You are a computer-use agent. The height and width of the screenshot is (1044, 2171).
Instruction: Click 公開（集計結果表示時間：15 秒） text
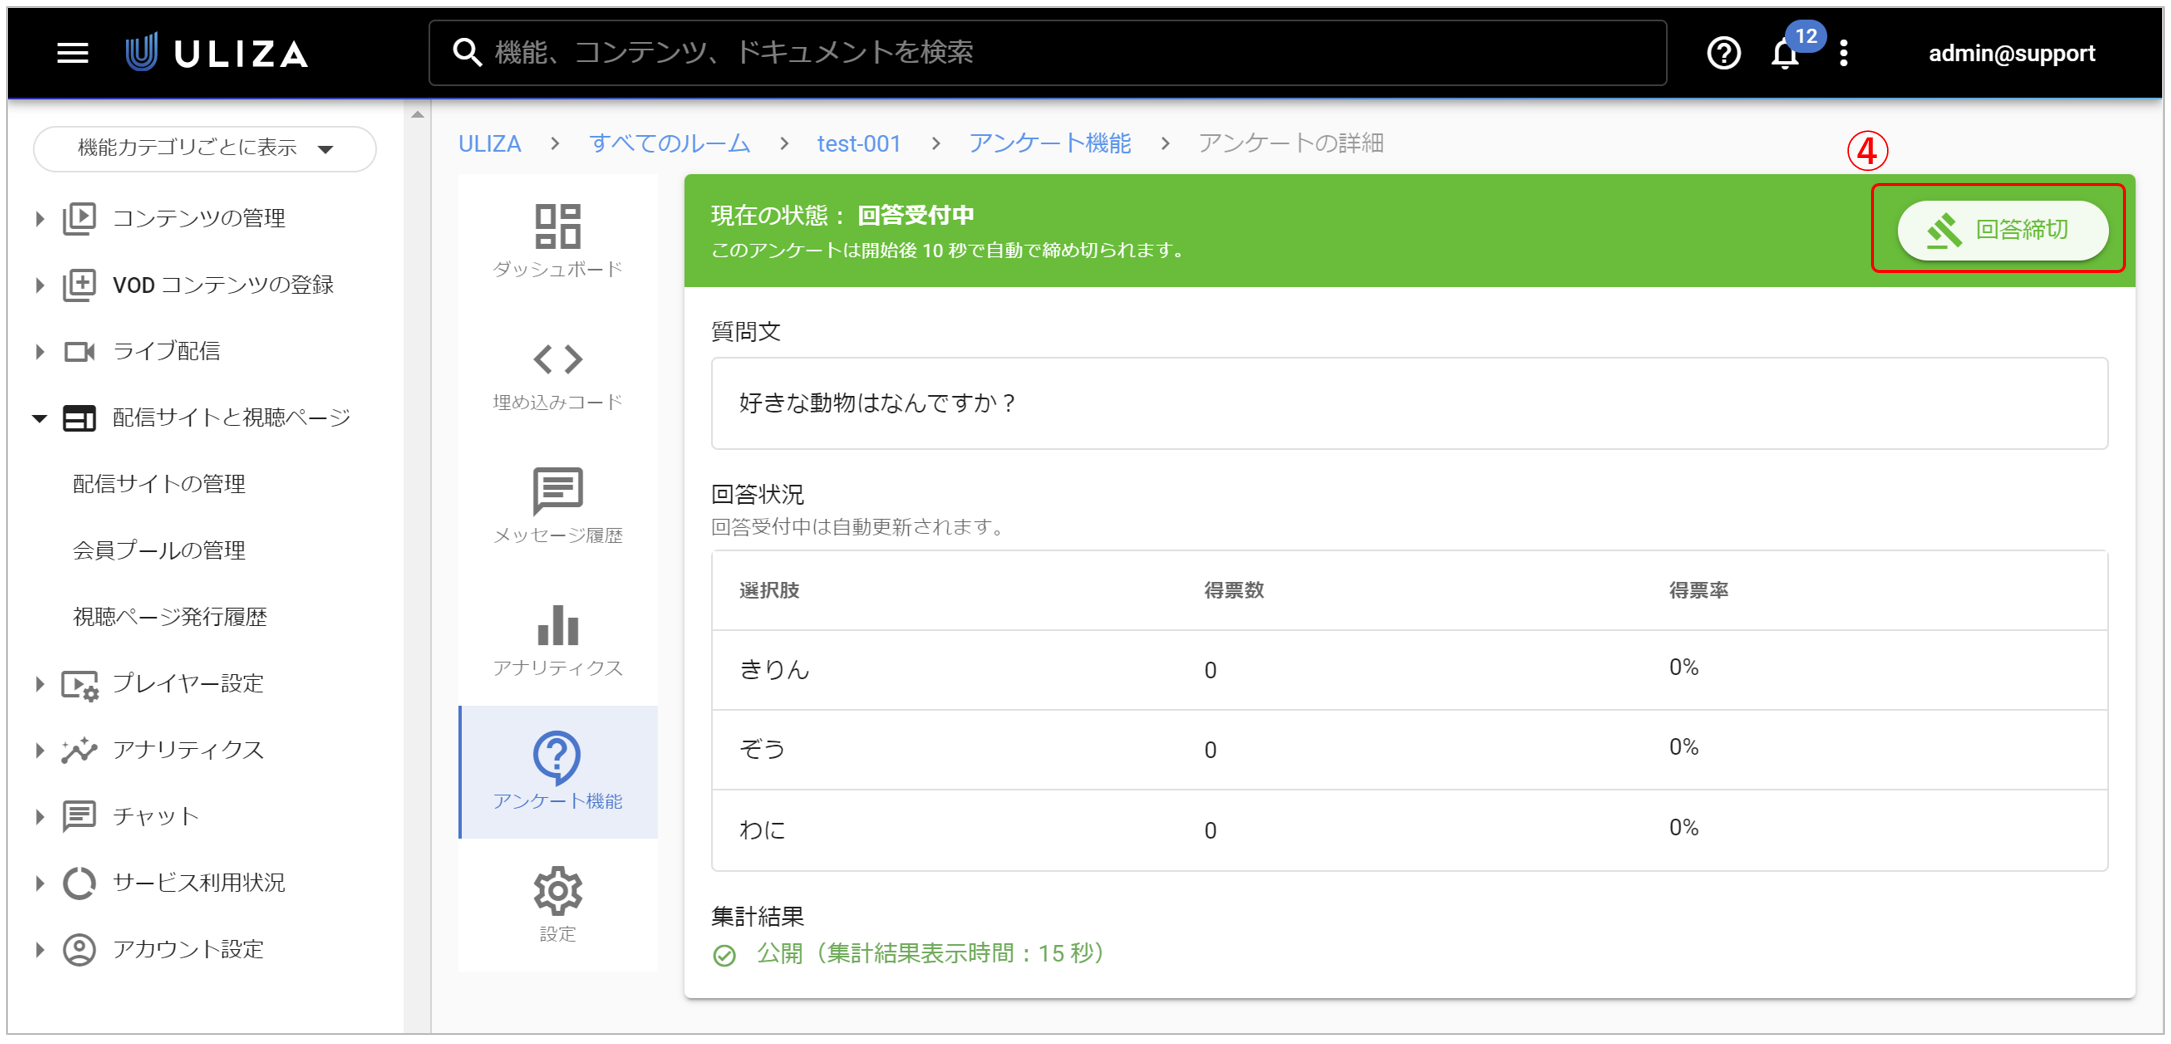931,954
